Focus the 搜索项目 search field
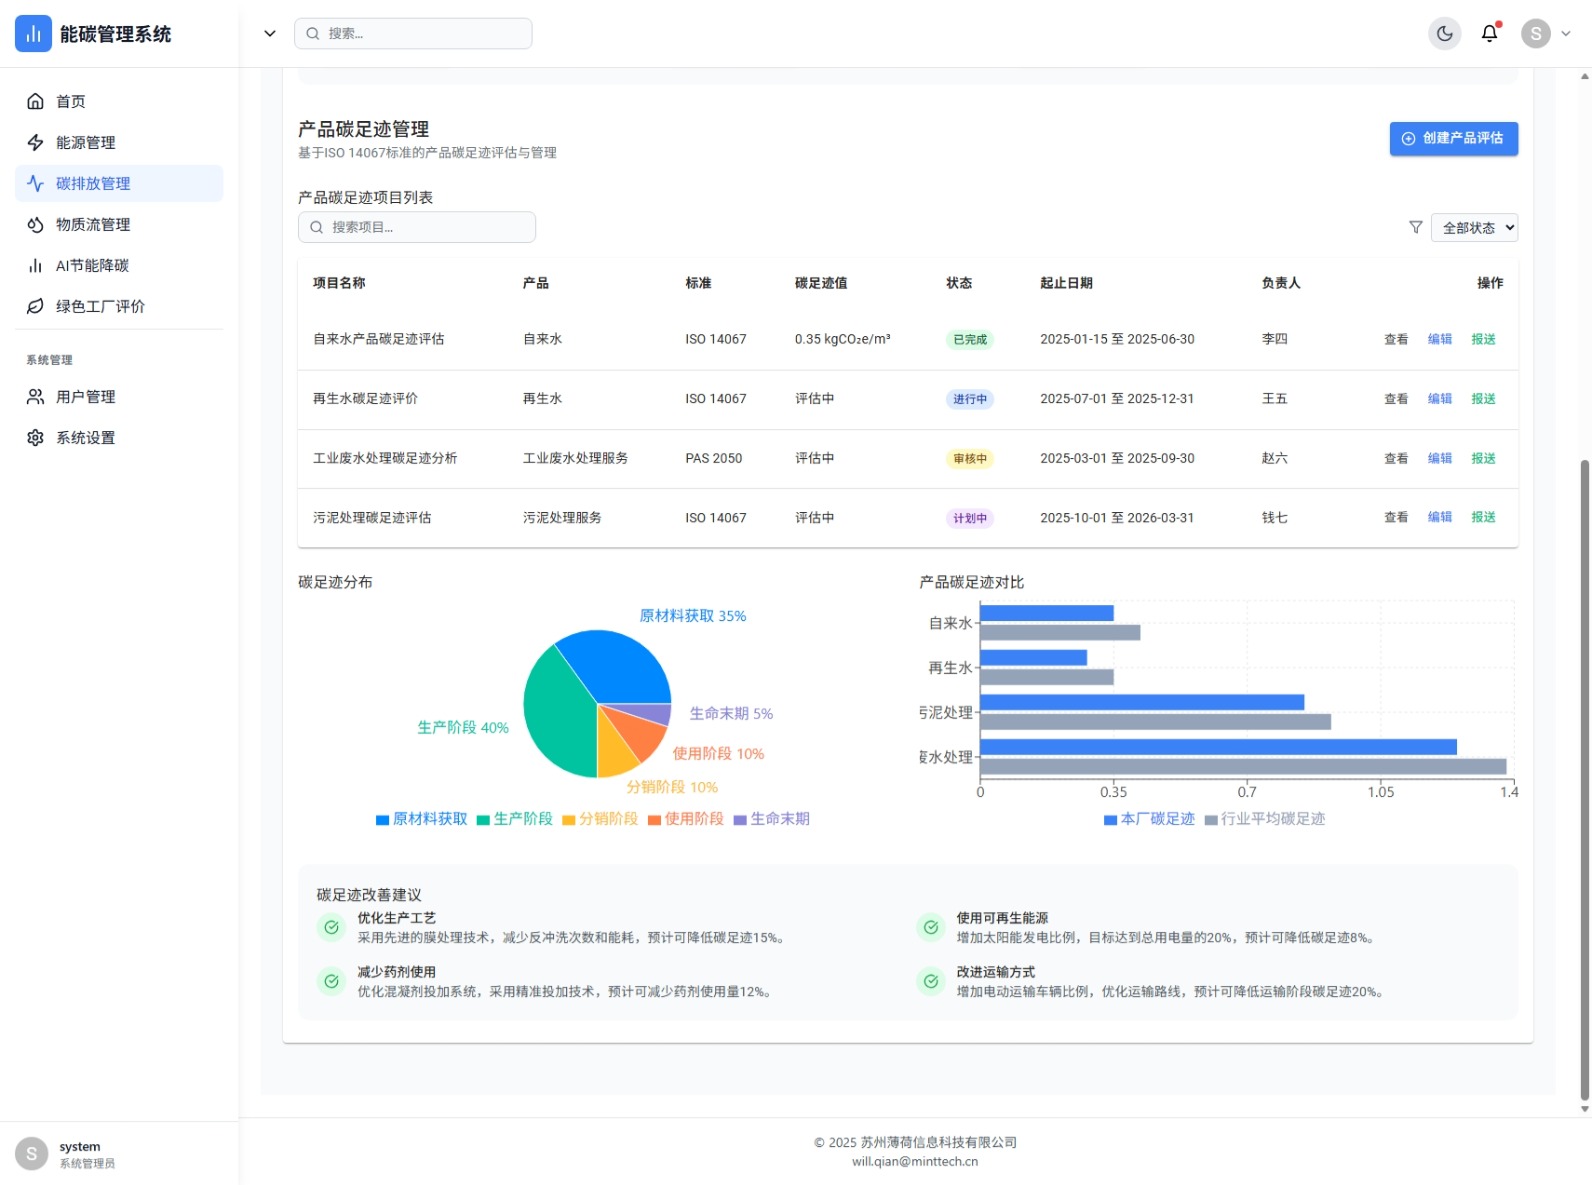This screenshot has width=1592, height=1185. click(417, 228)
